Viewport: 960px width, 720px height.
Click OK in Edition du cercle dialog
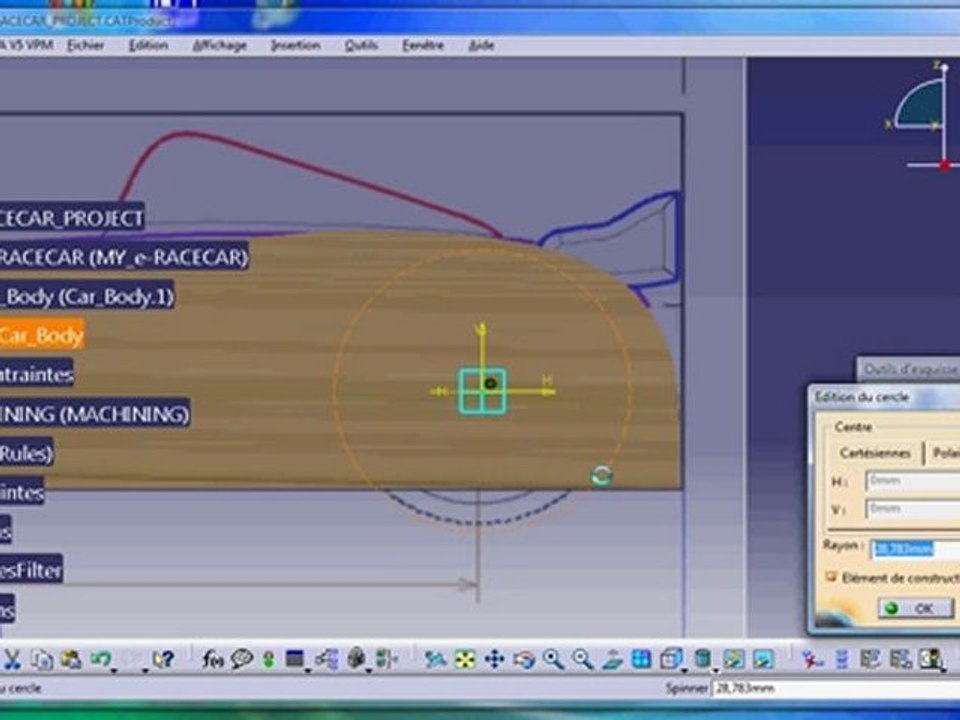pos(916,608)
